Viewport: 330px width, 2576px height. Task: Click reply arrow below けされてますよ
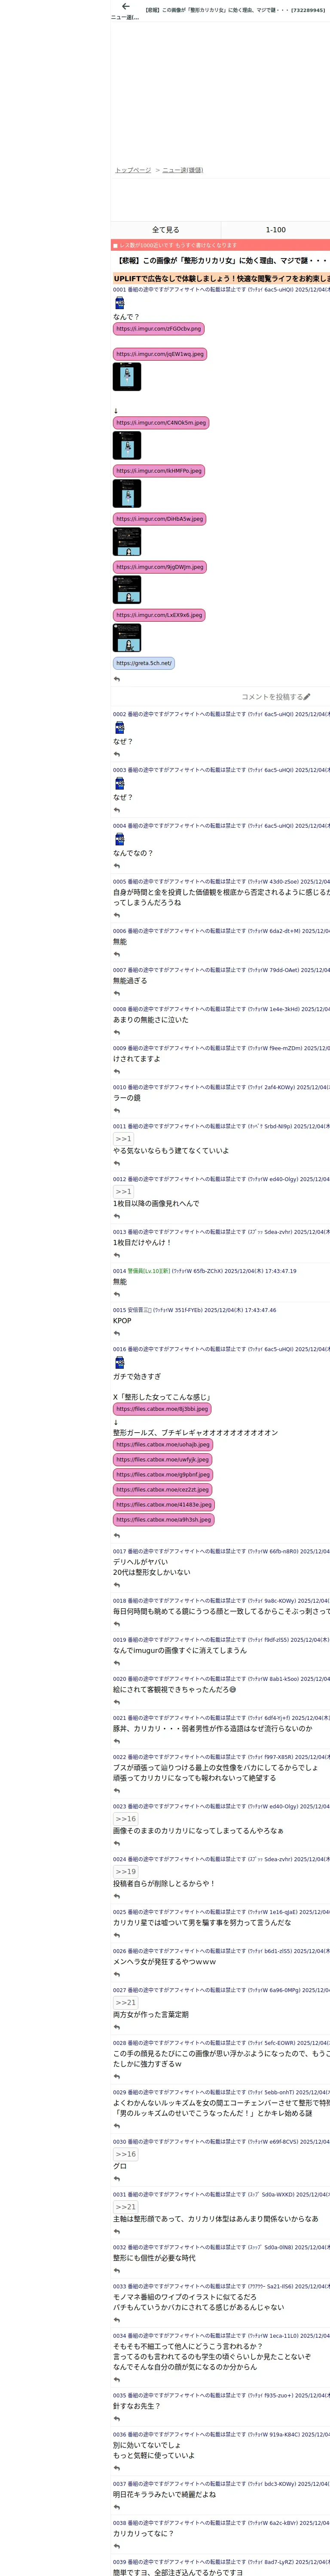(x=117, y=1071)
